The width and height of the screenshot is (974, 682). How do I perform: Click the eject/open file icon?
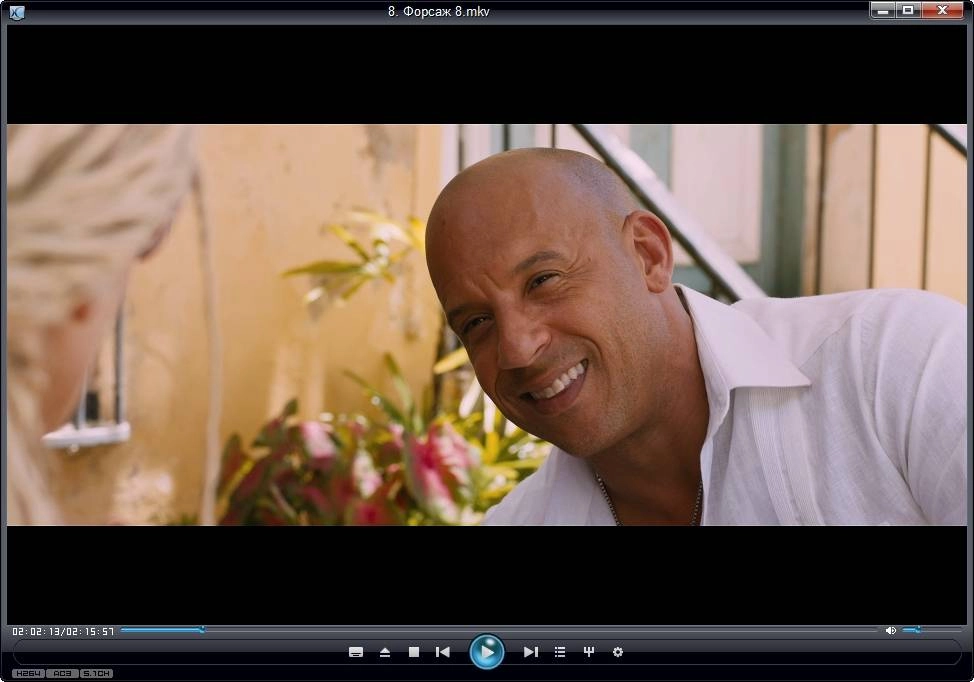click(385, 652)
